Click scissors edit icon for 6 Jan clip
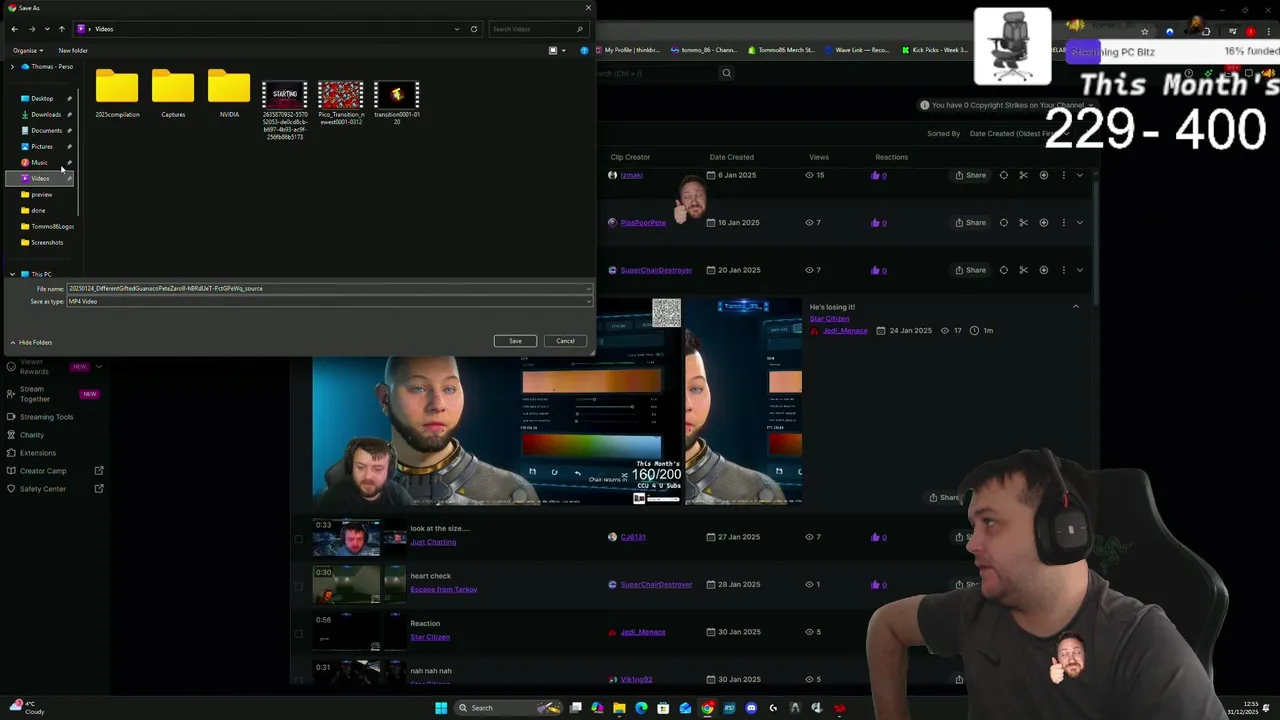 (x=1023, y=175)
